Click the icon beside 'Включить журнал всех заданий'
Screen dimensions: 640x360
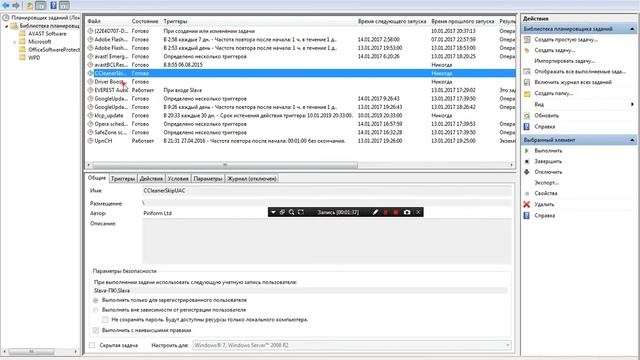point(527,82)
